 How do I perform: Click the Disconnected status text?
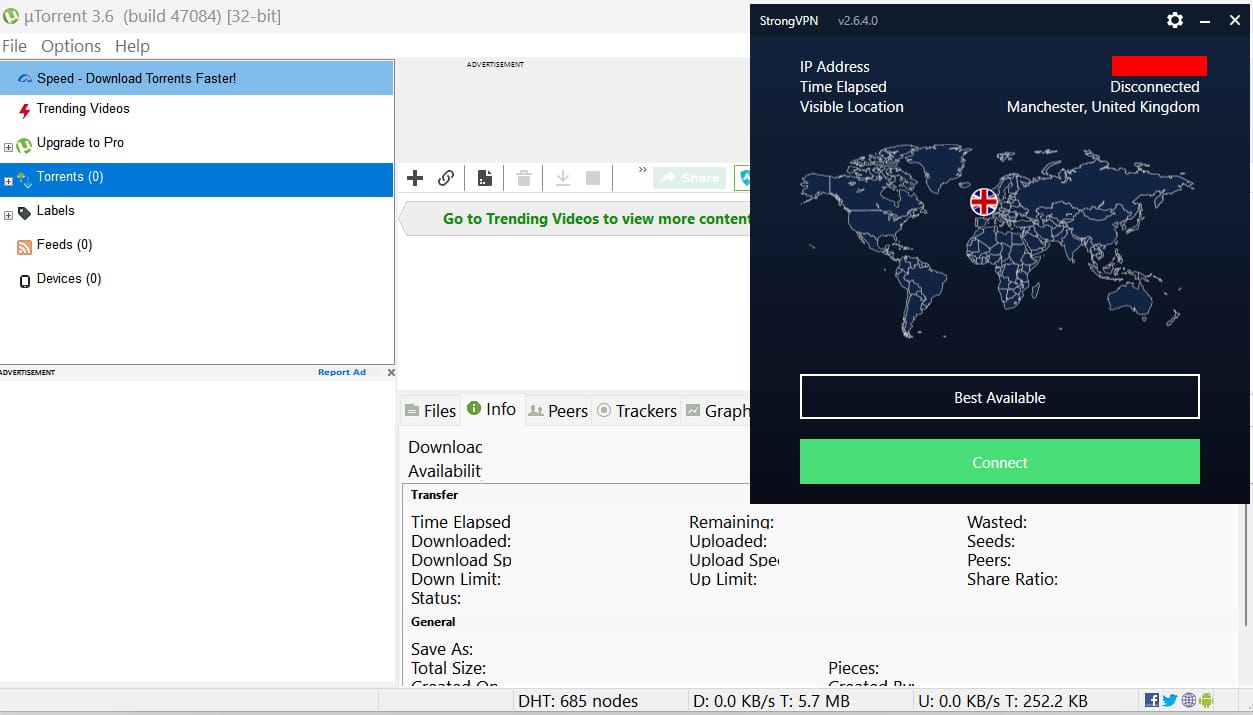(1155, 87)
